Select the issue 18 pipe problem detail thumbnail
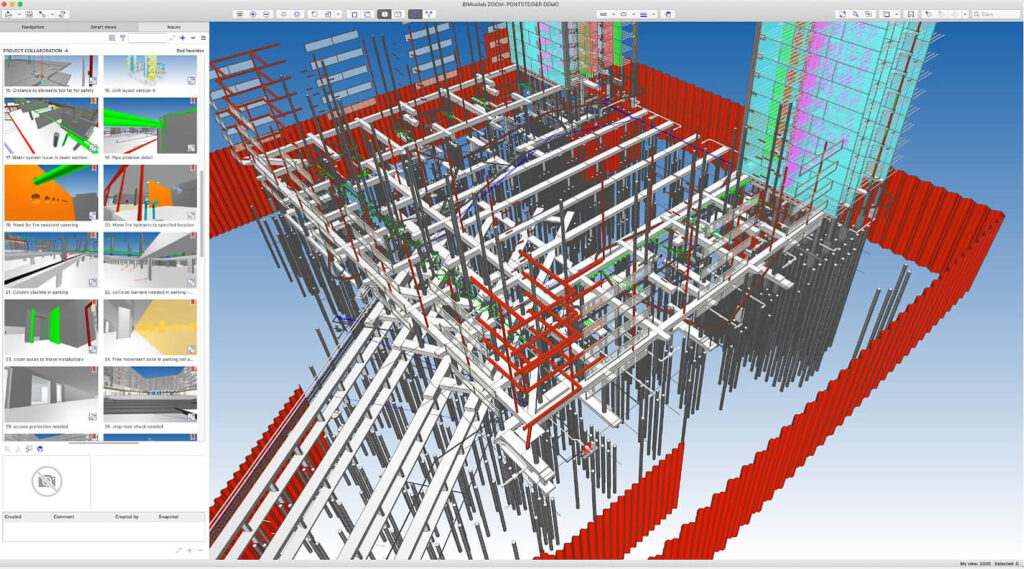Screen dimensions: 1024x569 pyautogui.click(x=150, y=126)
